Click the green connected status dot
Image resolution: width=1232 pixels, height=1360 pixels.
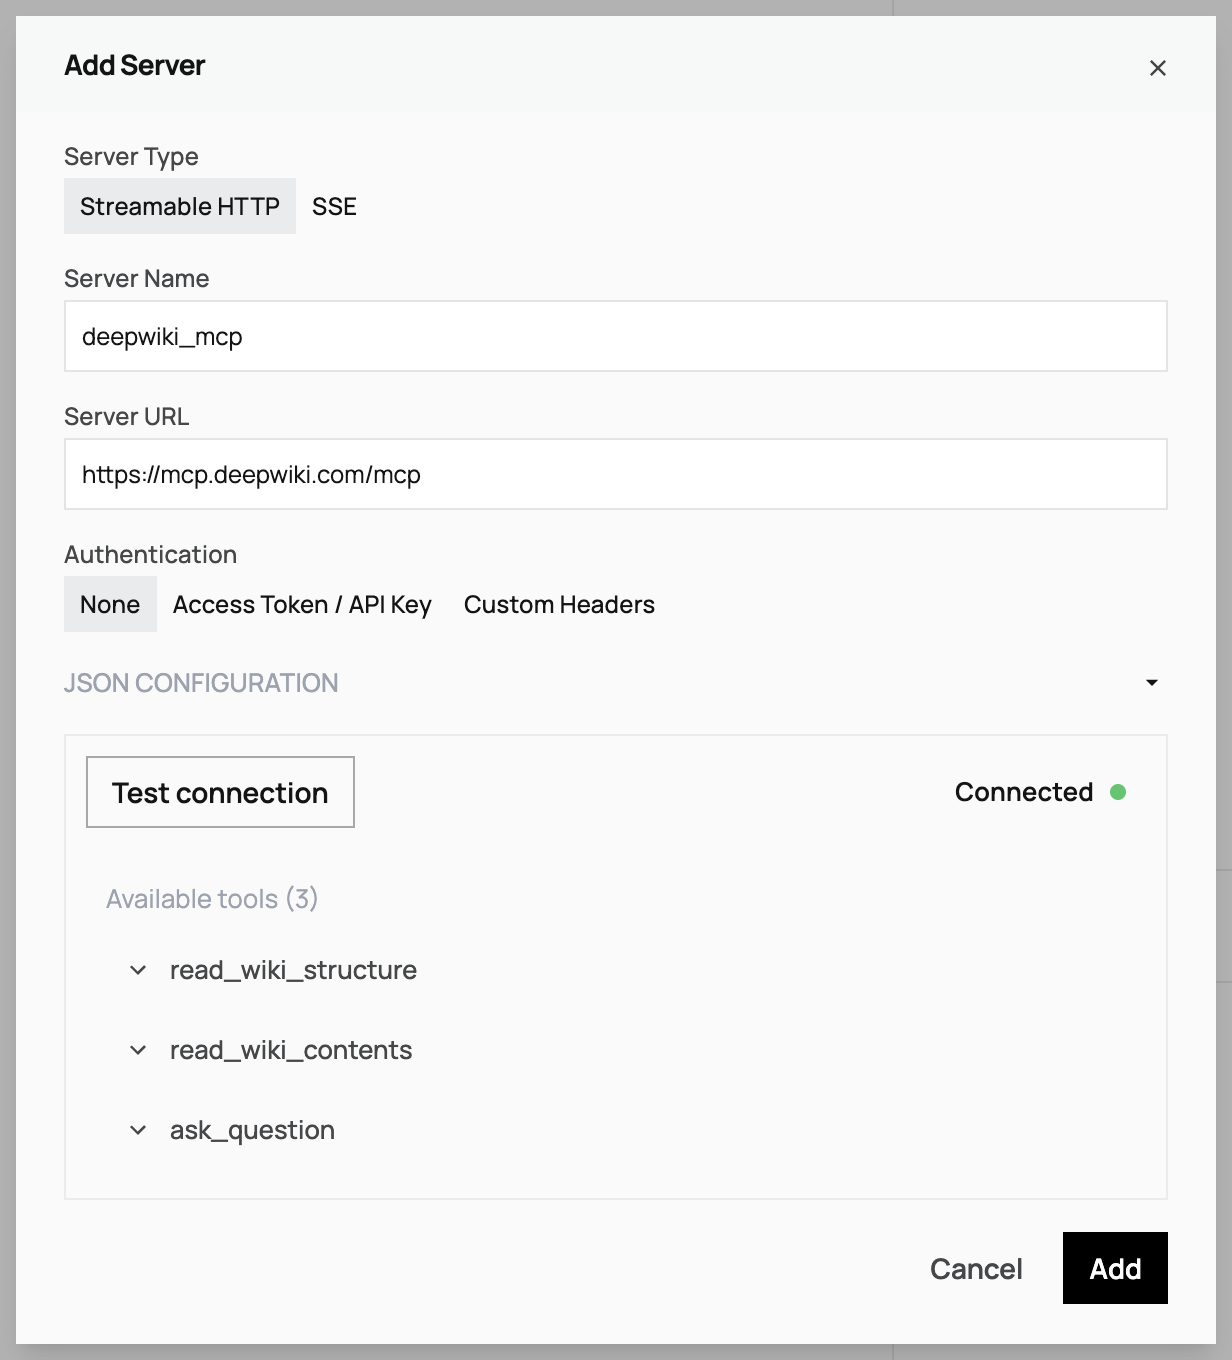[x=1118, y=792]
